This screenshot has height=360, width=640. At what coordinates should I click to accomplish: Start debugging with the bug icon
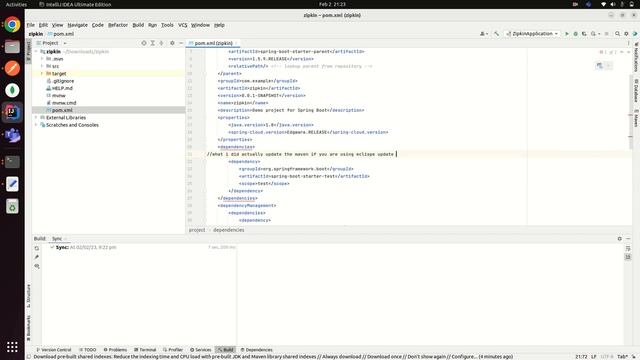click(x=576, y=34)
